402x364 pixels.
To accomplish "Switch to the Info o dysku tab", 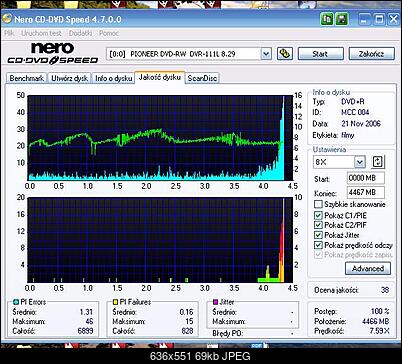I will coord(114,78).
